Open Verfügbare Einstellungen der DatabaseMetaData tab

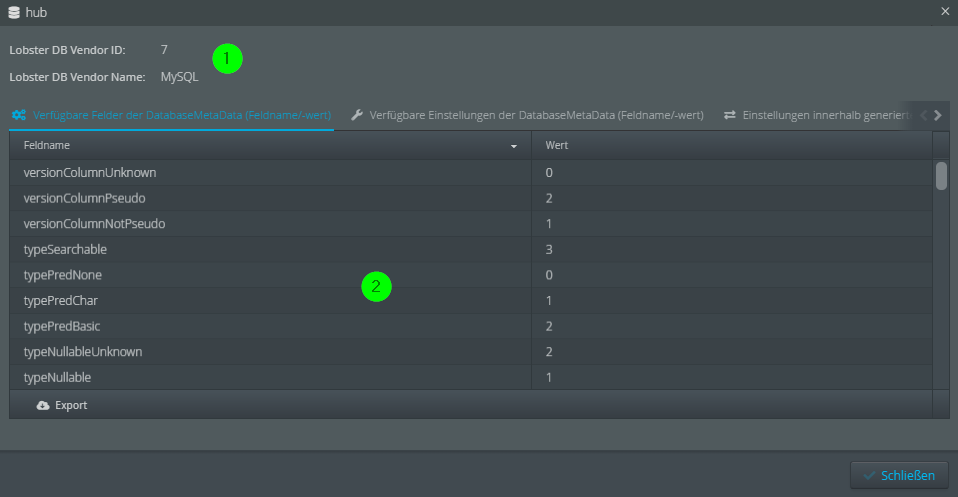(x=535, y=115)
